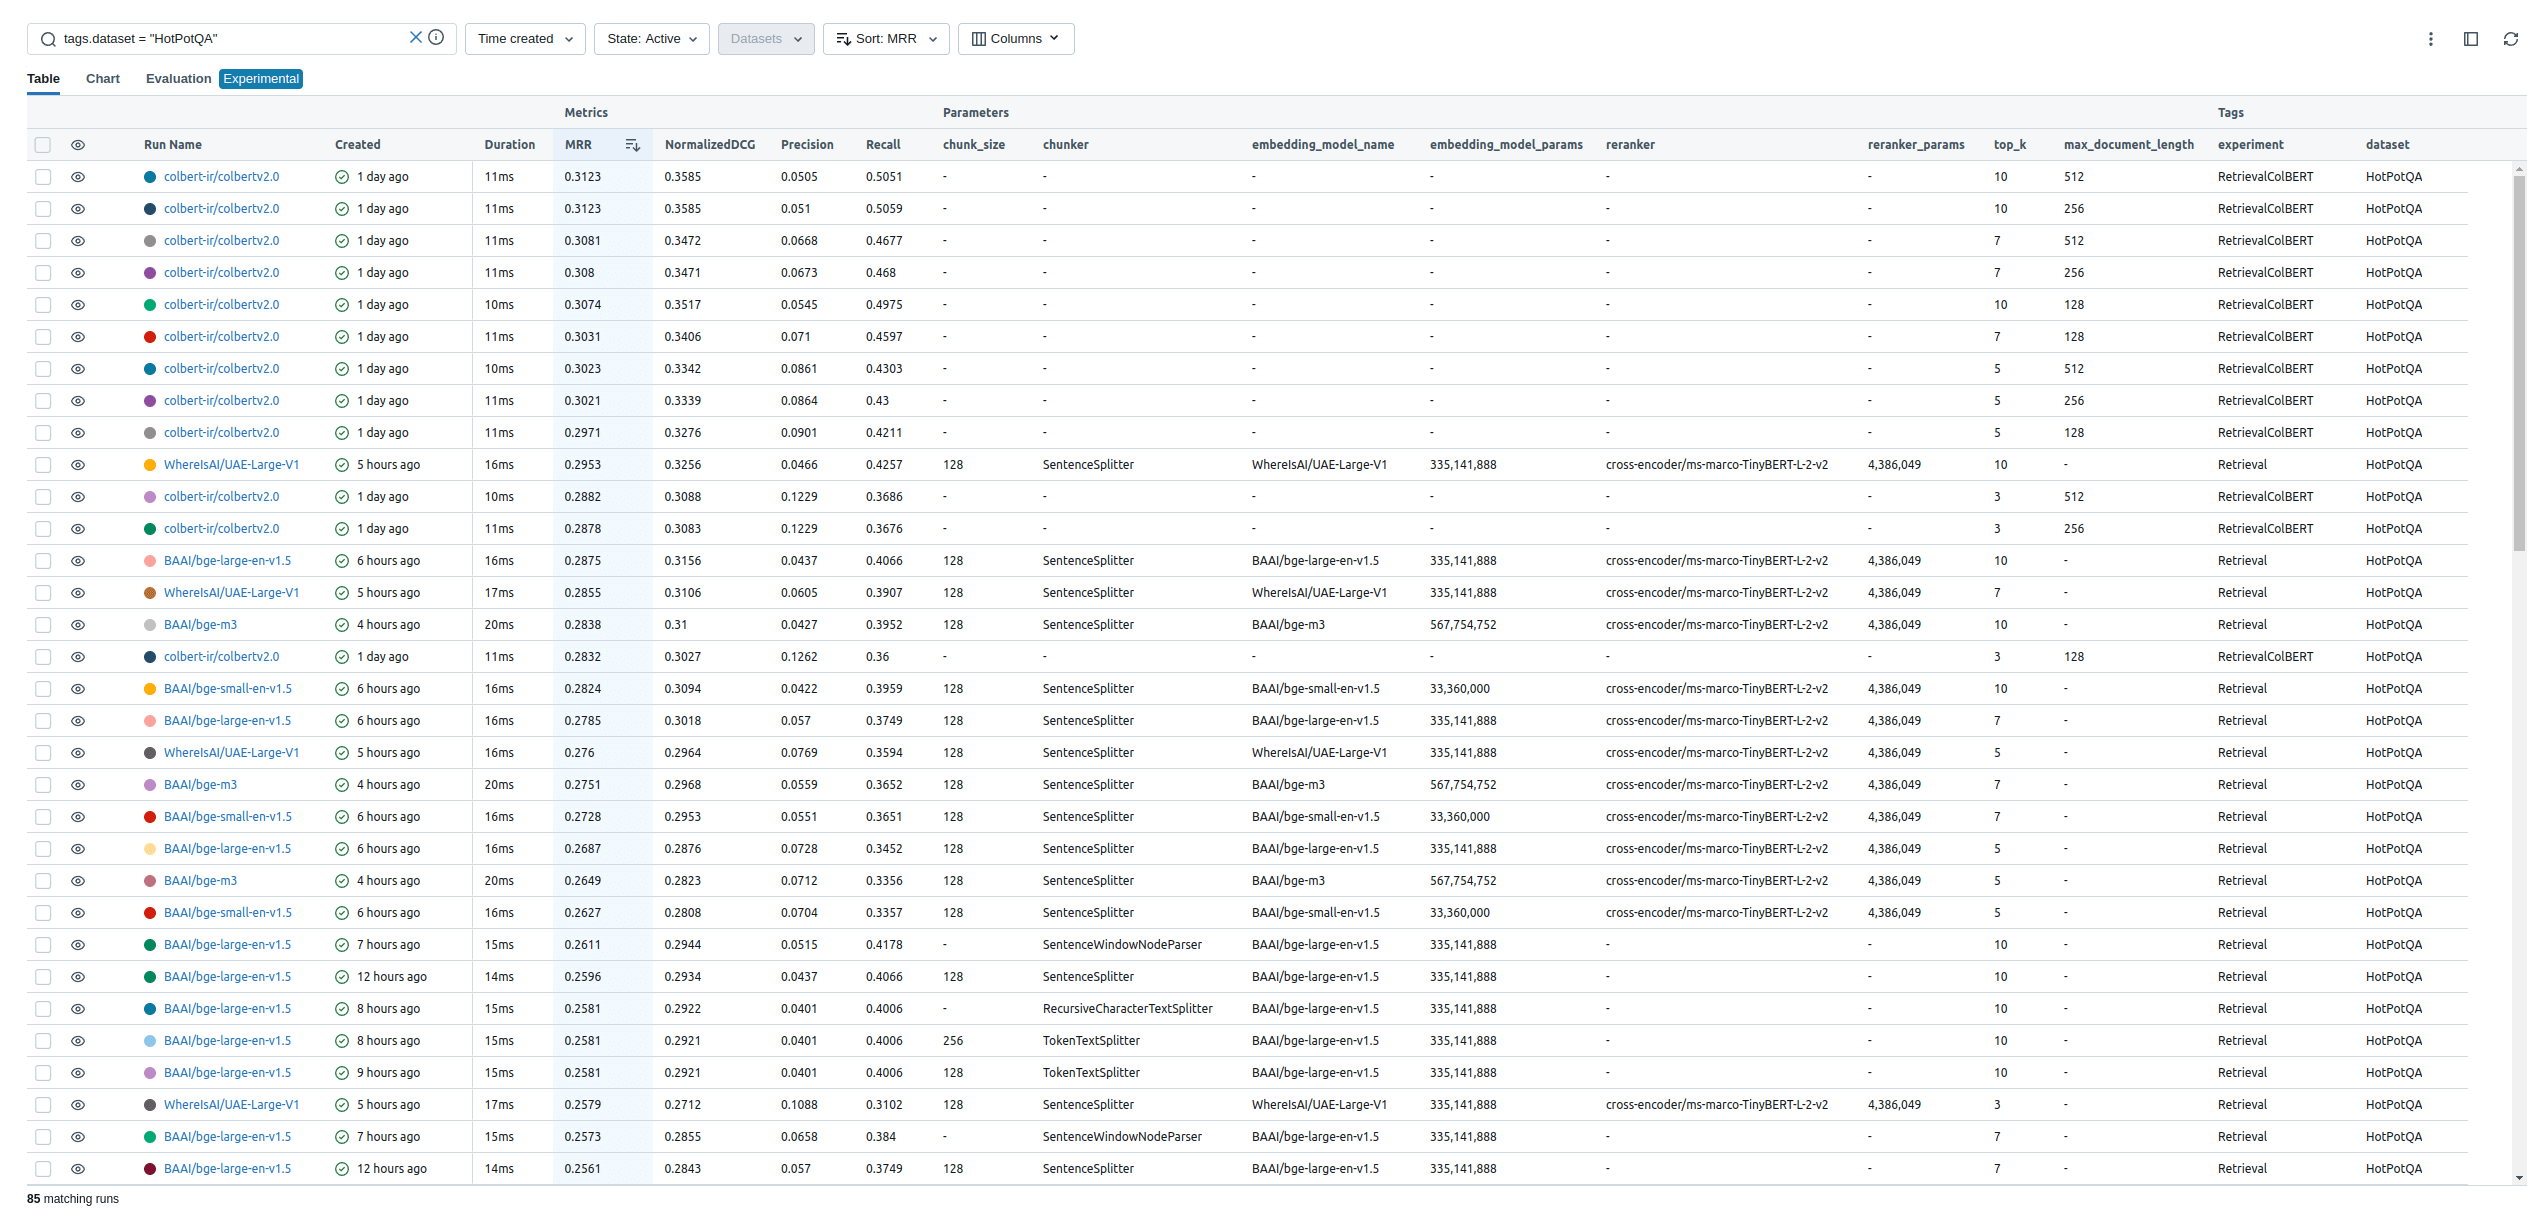2531x1218 pixels.
Task: Select all runs with header checkbox
Action: (43, 145)
